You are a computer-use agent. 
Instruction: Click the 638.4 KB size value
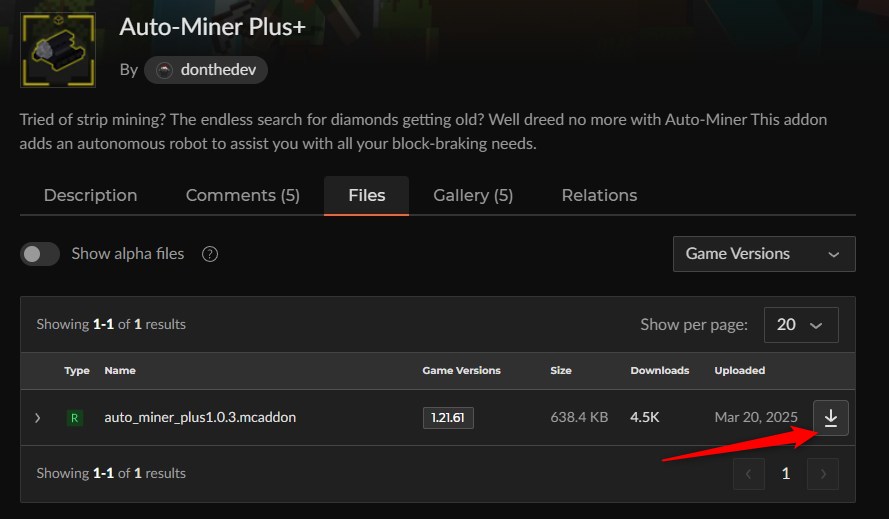click(579, 417)
